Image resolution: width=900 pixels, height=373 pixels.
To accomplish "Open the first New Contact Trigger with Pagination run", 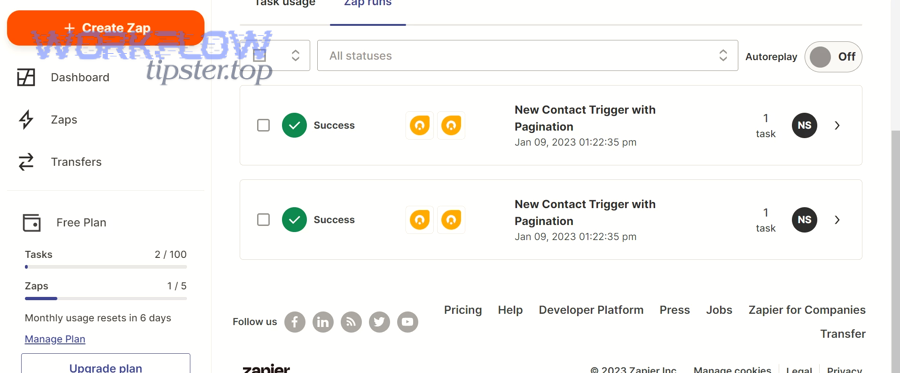I will pyautogui.click(x=585, y=118).
